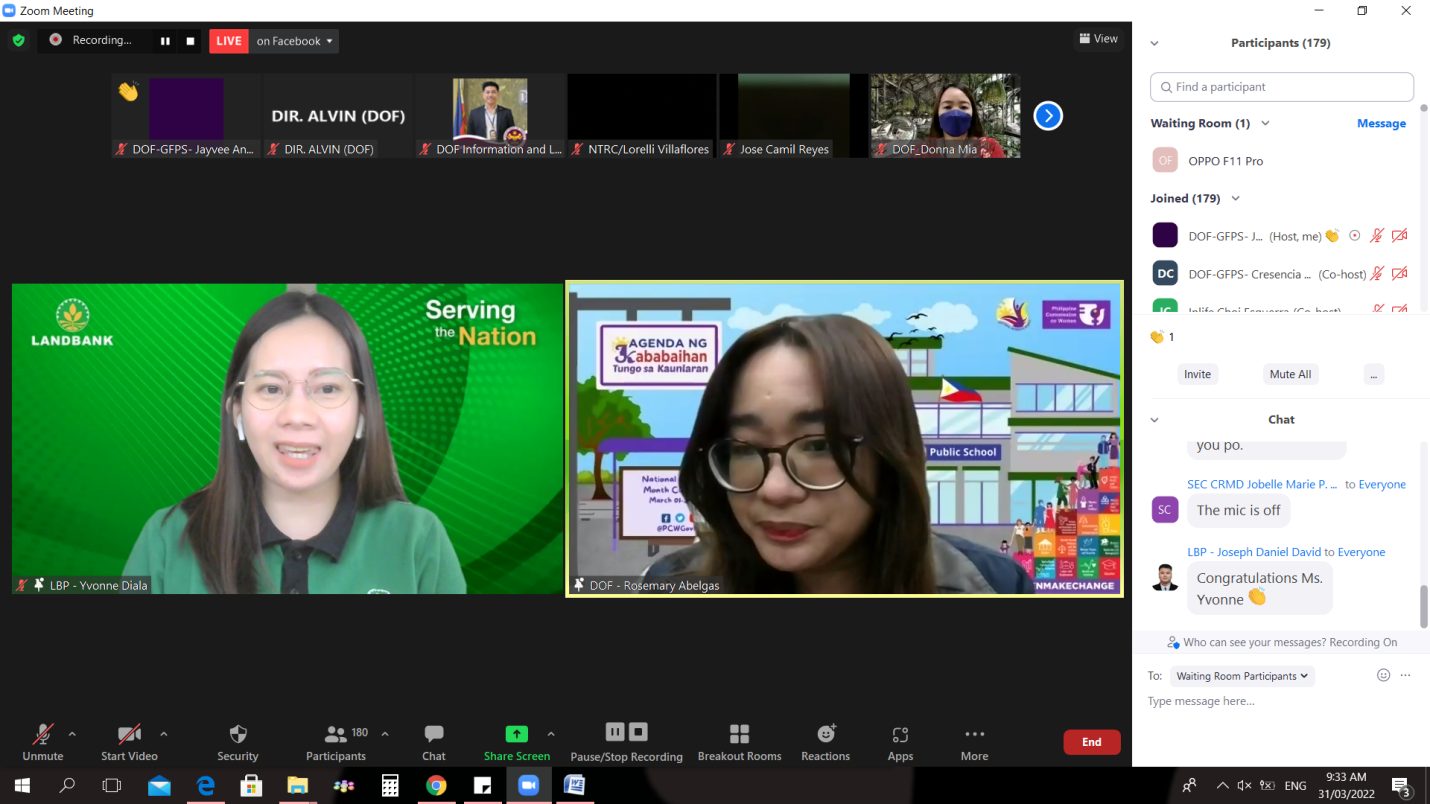Toggle mute icon for DOF-GFPS host row

point(1377,236)
